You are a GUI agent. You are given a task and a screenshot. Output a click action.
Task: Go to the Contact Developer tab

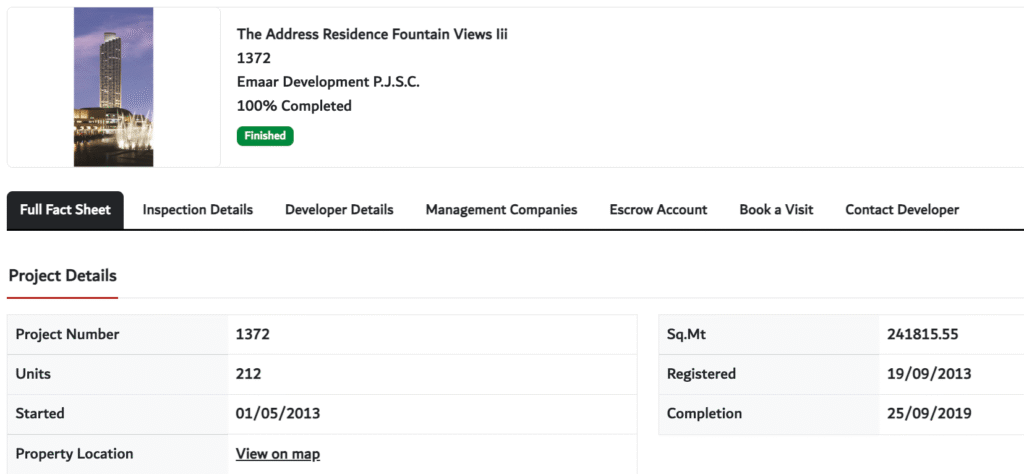[902, 210]
